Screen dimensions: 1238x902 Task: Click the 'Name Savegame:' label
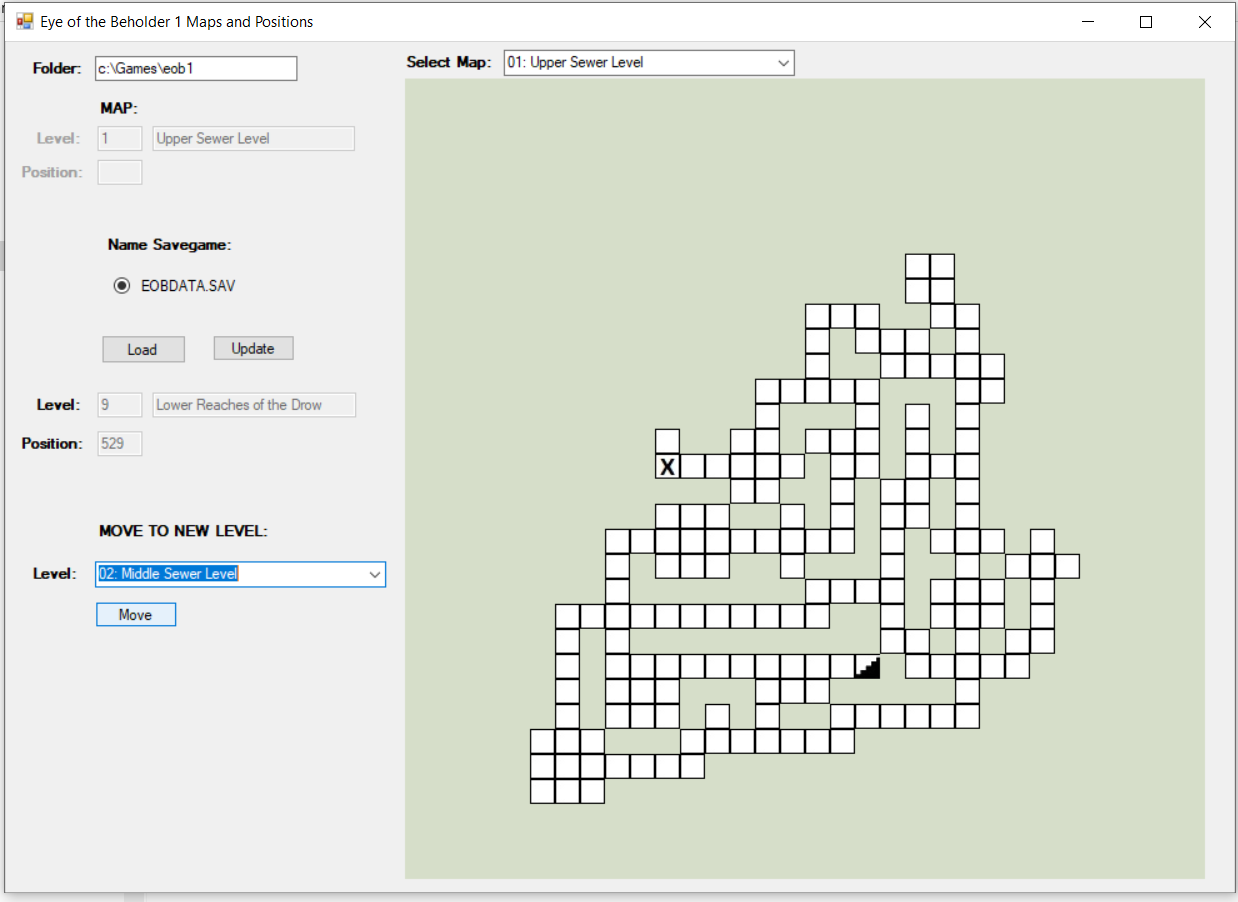click(x=170, y=245)
